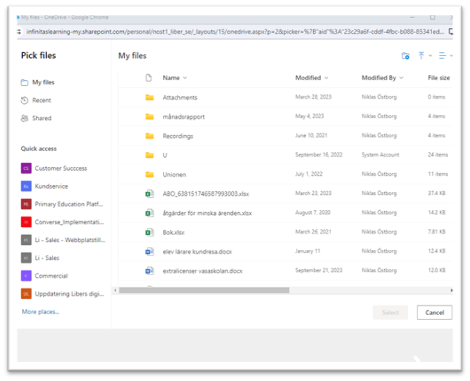Open Shared in the sidebar
The width and height of the screenshot is (470, 381).
36,118
